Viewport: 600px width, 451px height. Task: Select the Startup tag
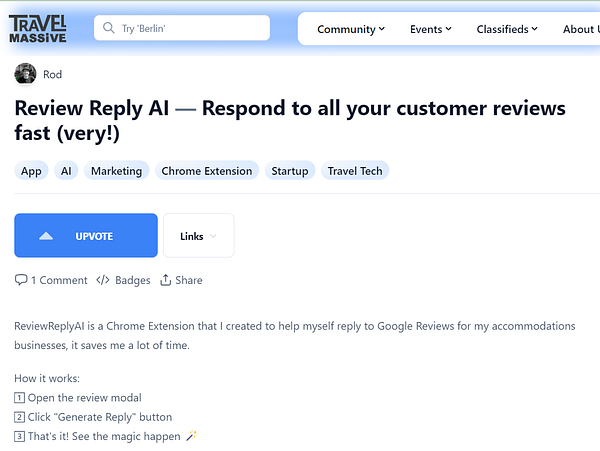point(290,171)
